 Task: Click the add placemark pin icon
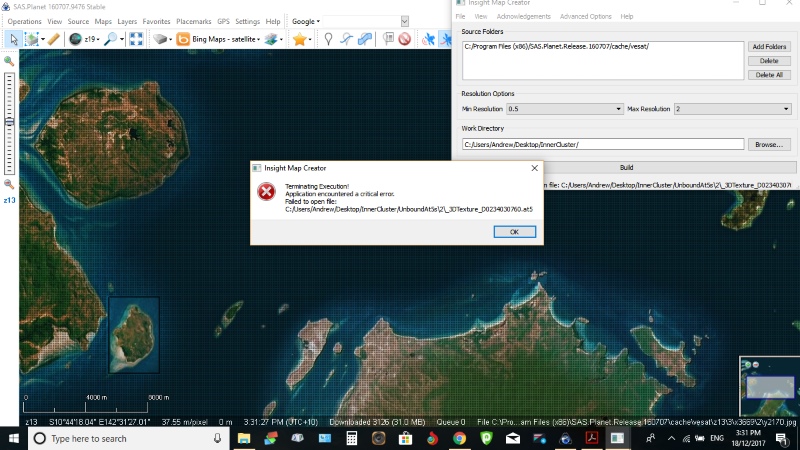327,39
